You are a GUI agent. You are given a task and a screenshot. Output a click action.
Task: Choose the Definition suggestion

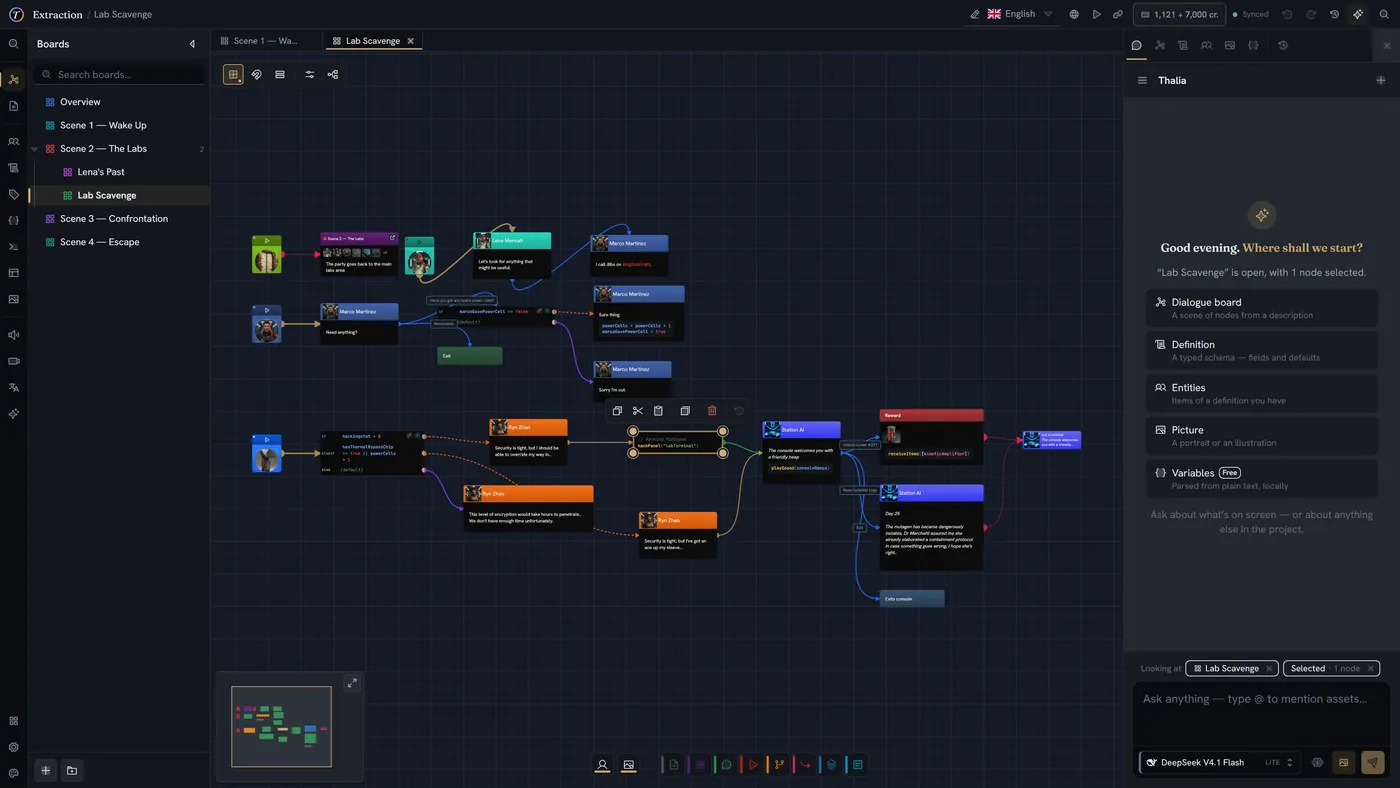pyautogui.click(x=1262, y=350)
